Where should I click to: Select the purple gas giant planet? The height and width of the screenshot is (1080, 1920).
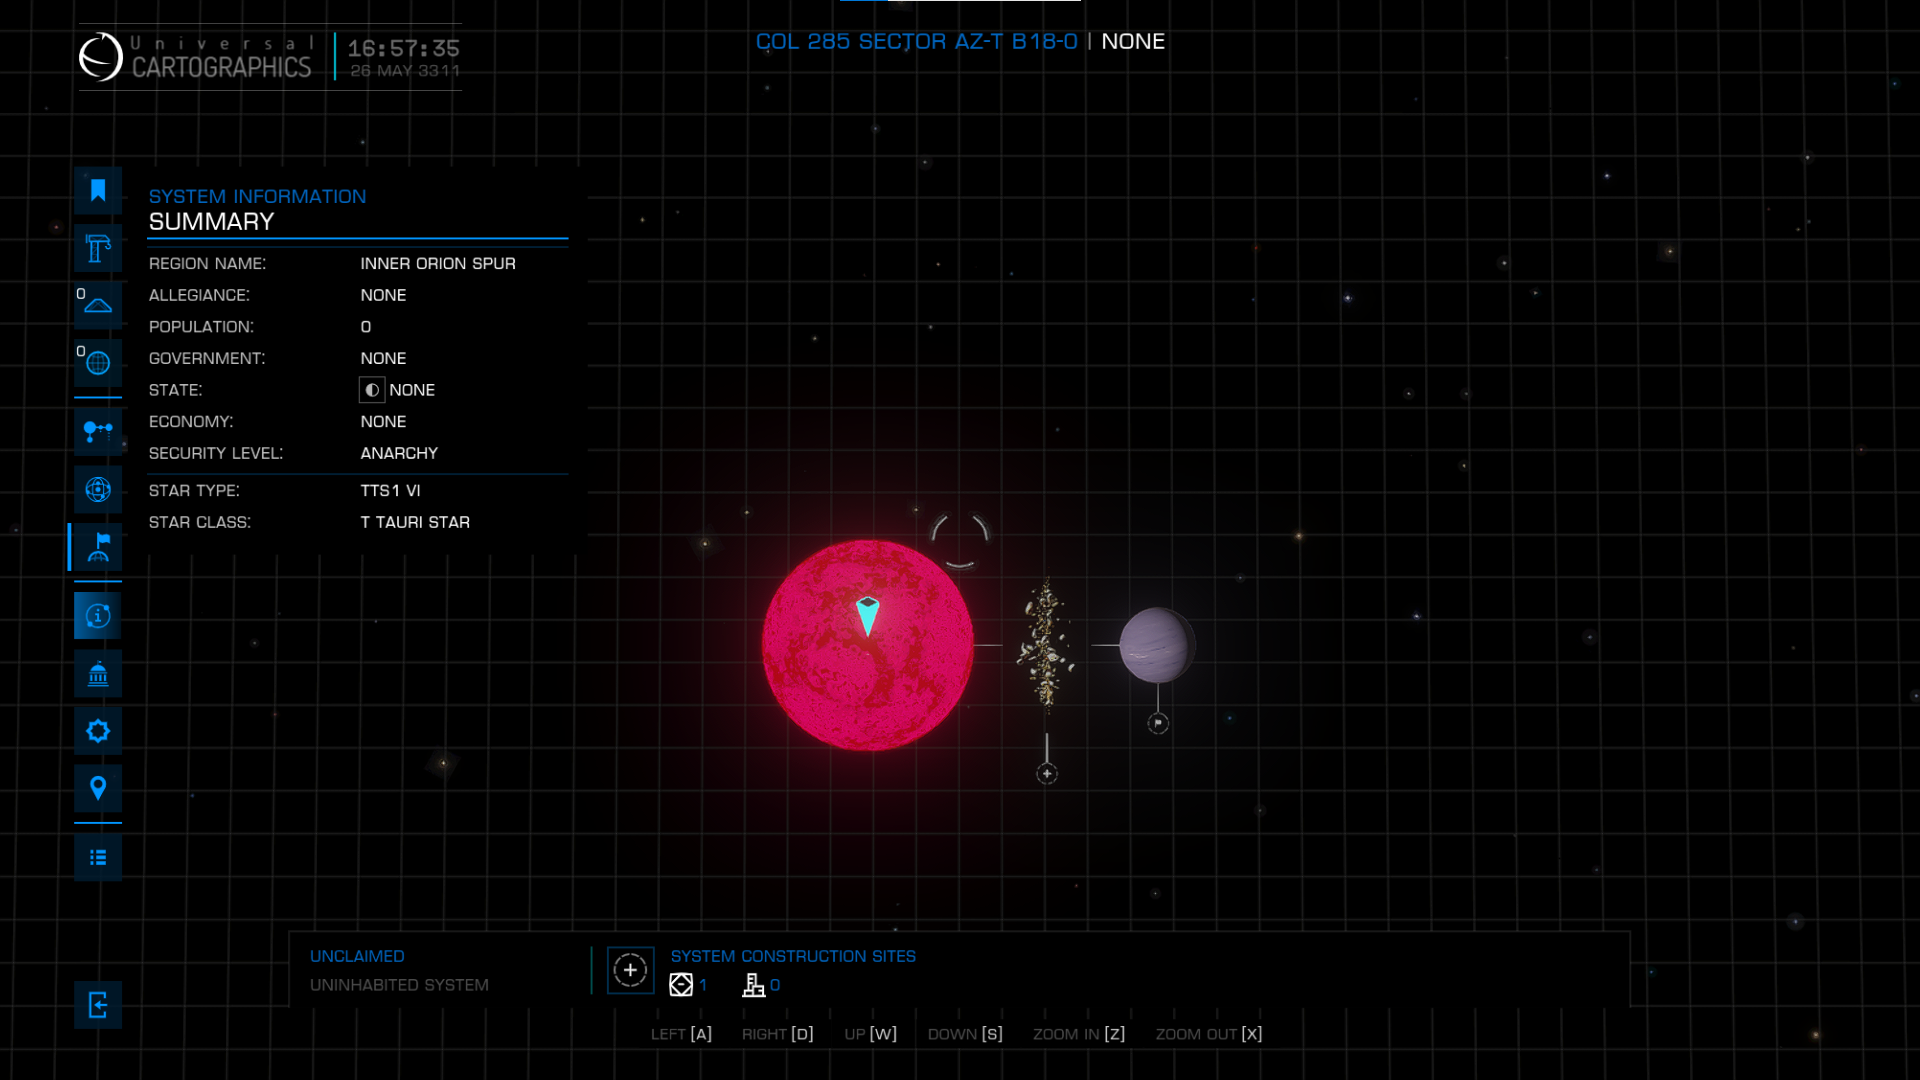point(1157,645)
